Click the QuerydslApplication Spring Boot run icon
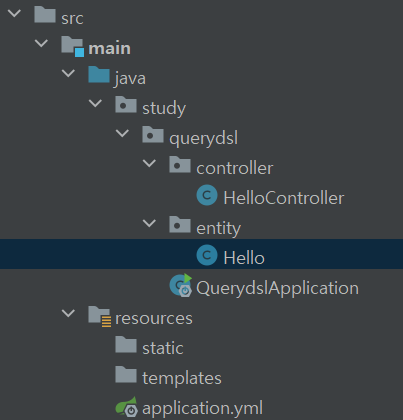Screen dimensions: 403x420 click(181, 285)
